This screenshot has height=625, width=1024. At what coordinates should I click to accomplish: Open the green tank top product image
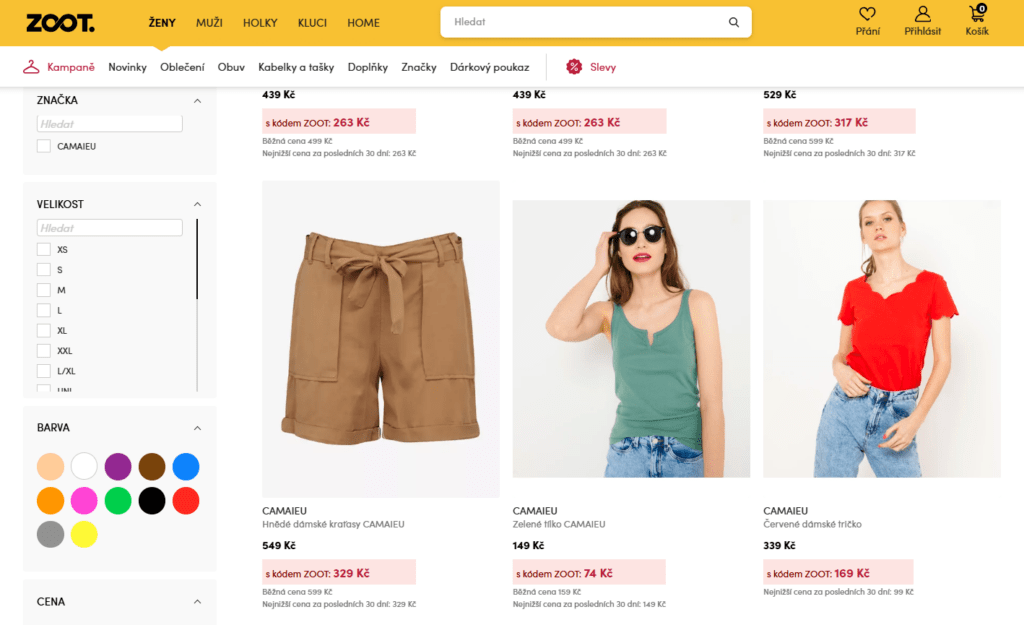(x=631, y=339)
